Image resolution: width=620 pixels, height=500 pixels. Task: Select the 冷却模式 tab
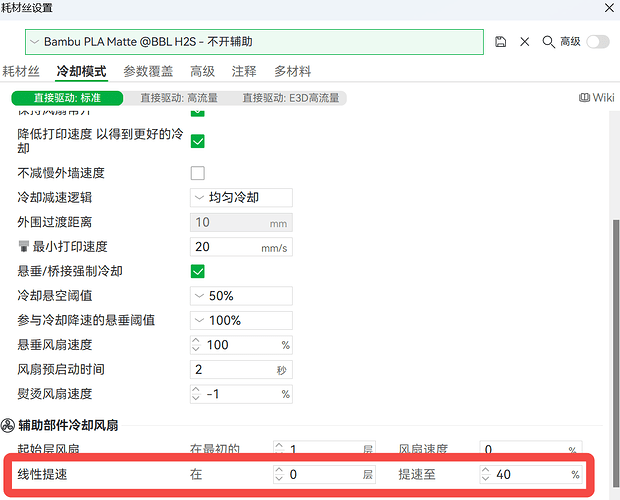tap(81, 72)
